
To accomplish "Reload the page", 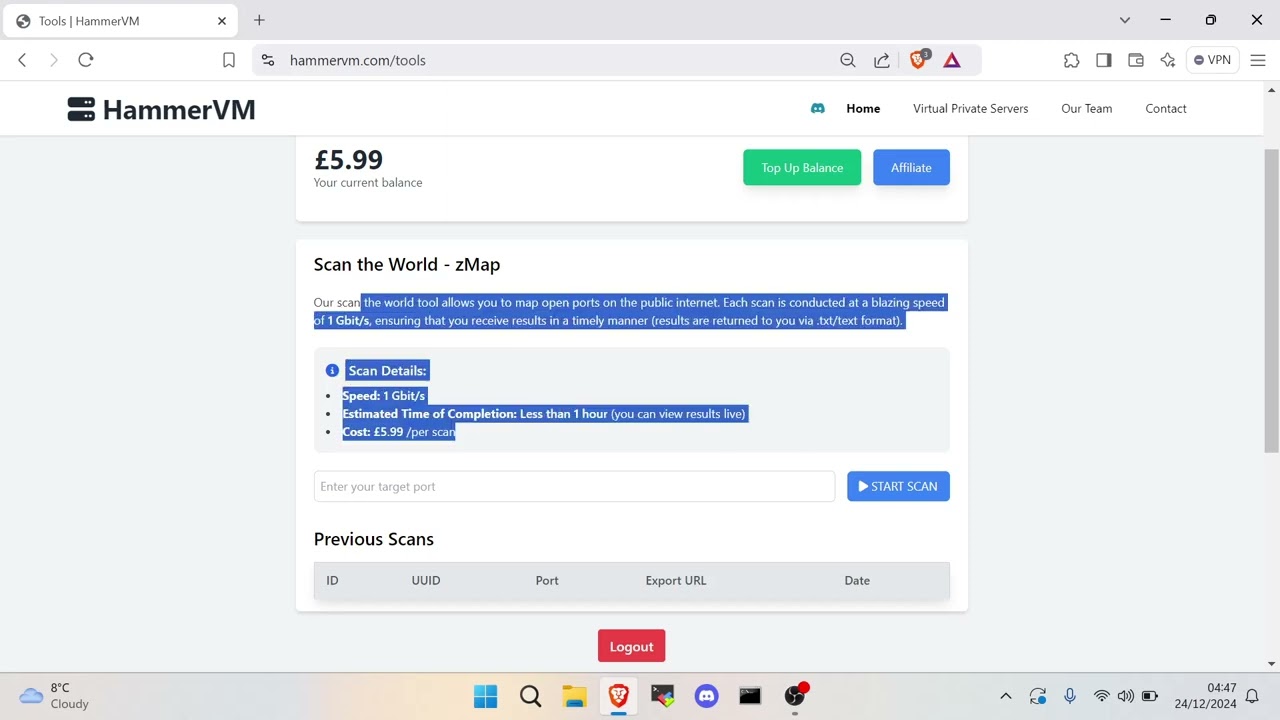I will [x=86, y=60].
